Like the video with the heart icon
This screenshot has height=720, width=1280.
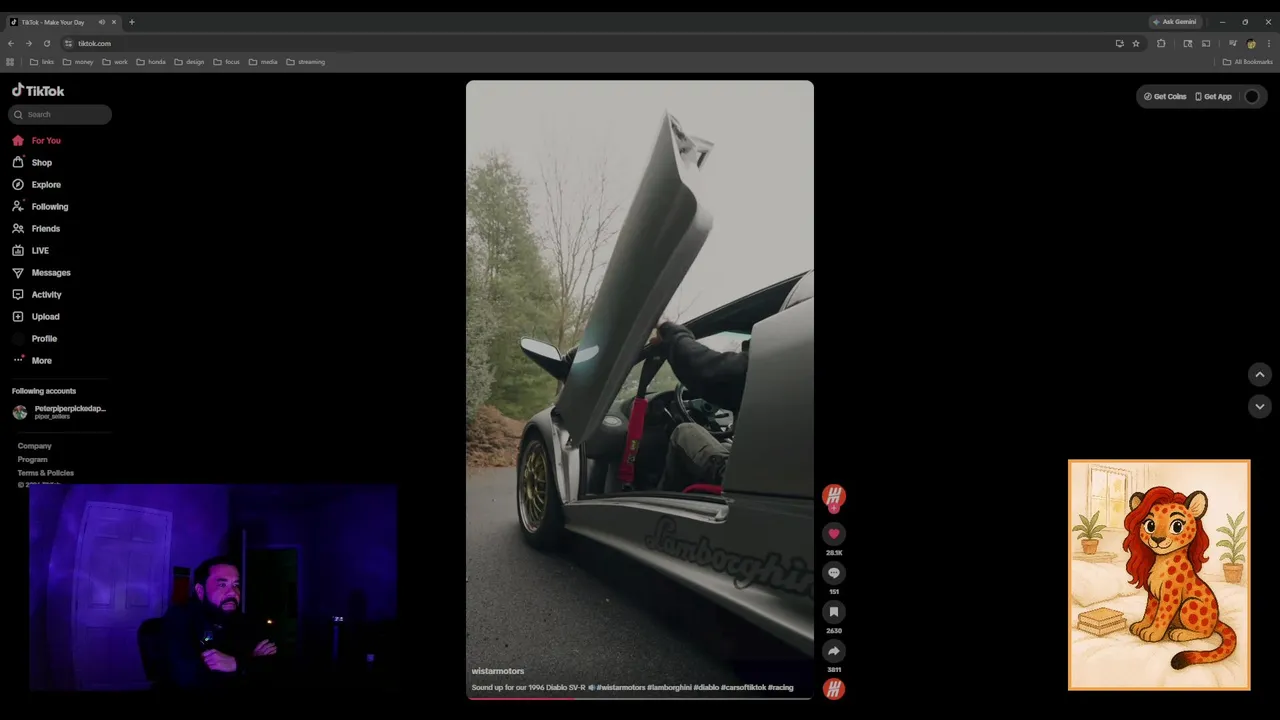834,534
